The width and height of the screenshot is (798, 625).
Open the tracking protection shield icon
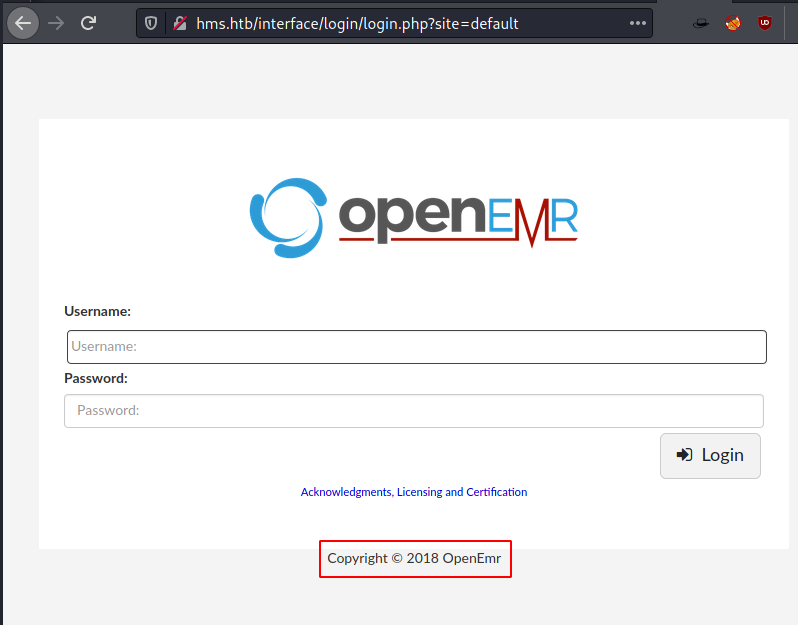click(x=151, y=23)
